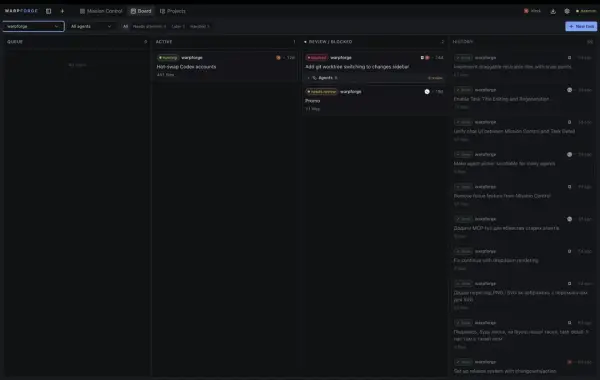Open the Projects tab

point(173,11)
